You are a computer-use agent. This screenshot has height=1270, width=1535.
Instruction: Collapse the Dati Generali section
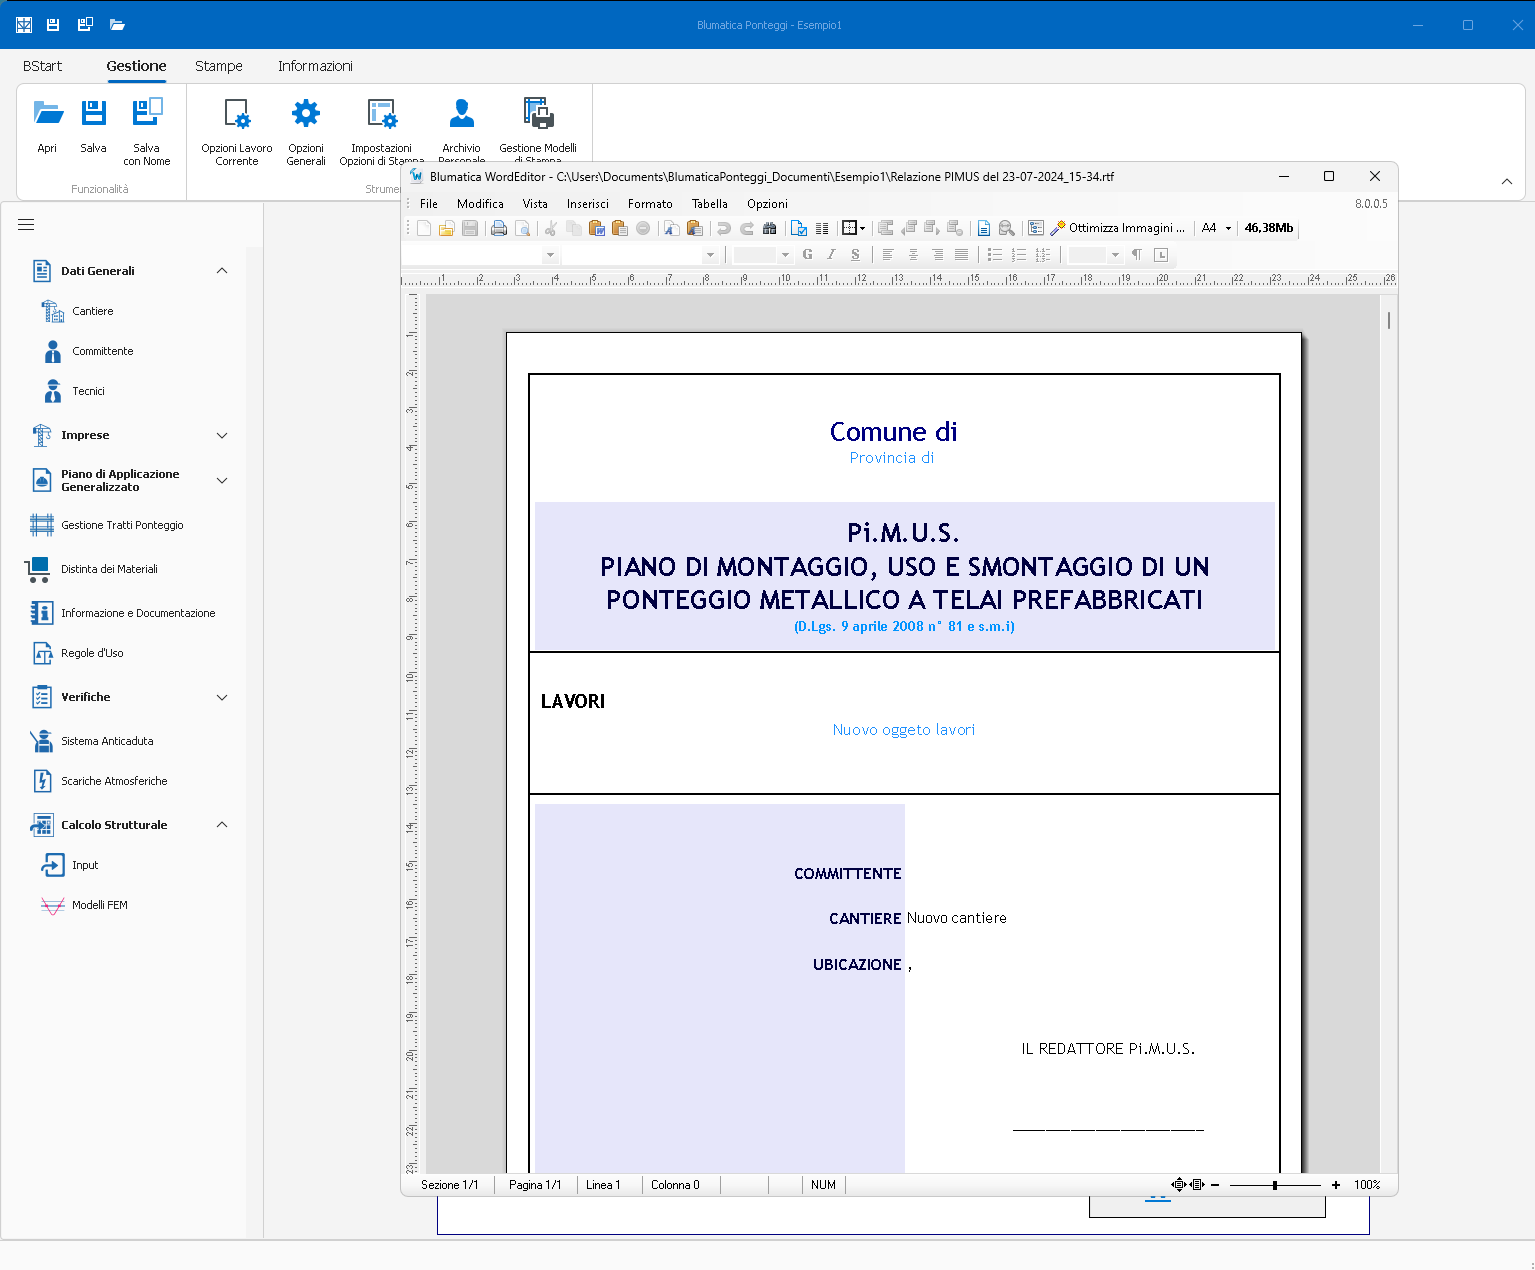(222, 271)
